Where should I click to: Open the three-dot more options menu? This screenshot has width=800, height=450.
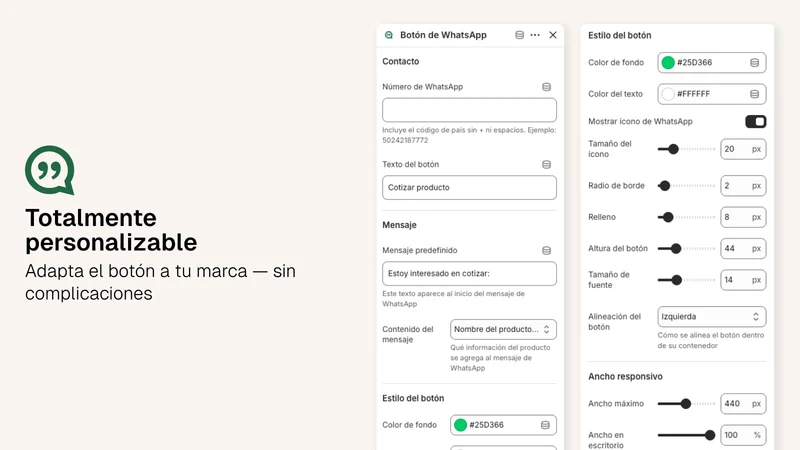pos(535,35)
